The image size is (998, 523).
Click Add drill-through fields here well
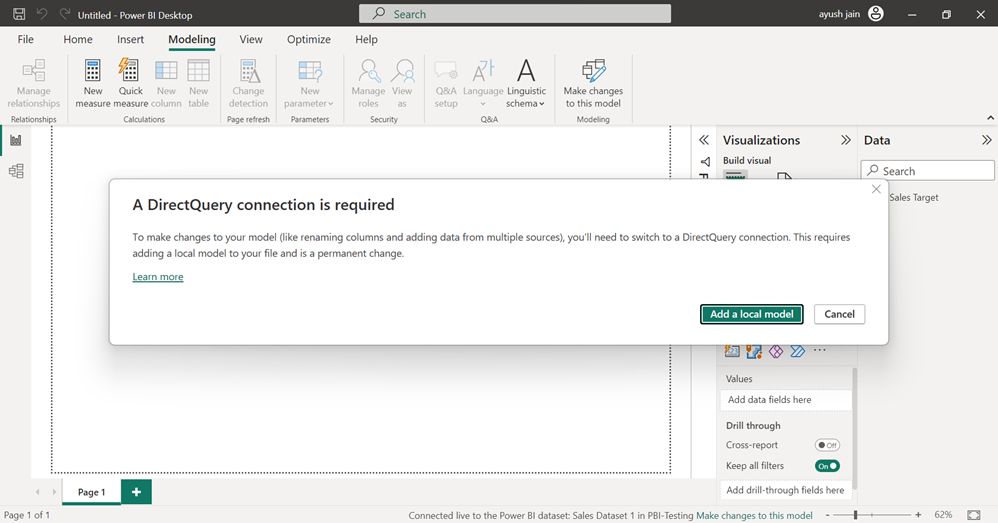click(x=786, y=490)
